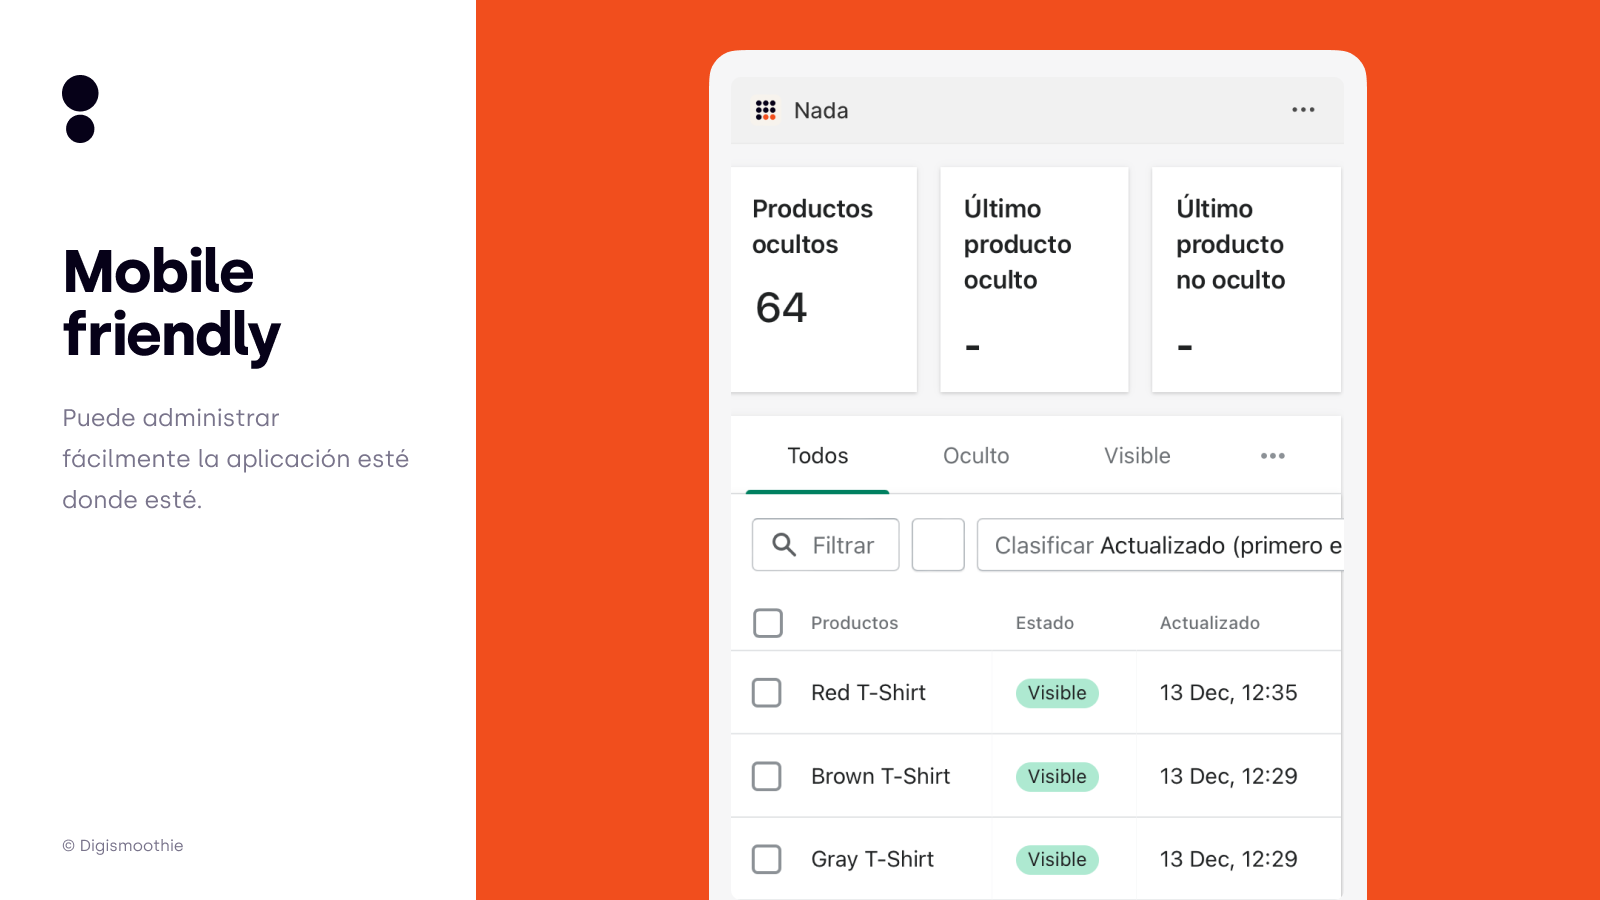Click the Productos ocultos card
Screen dimensions: 1600x900
pyautogui.click(x=824, y=279)
